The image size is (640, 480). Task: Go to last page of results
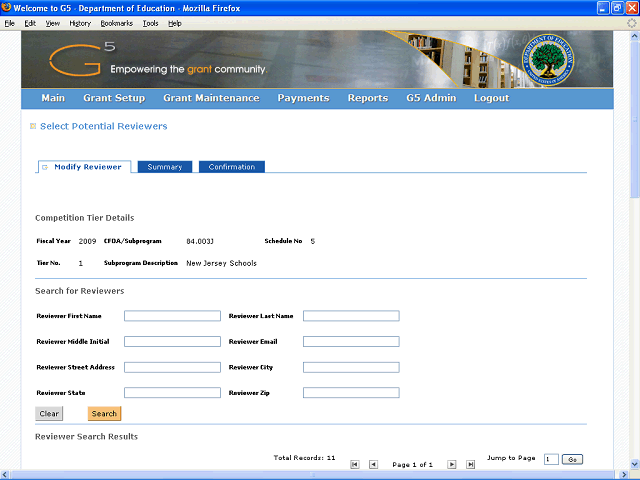tap(470, 464)
